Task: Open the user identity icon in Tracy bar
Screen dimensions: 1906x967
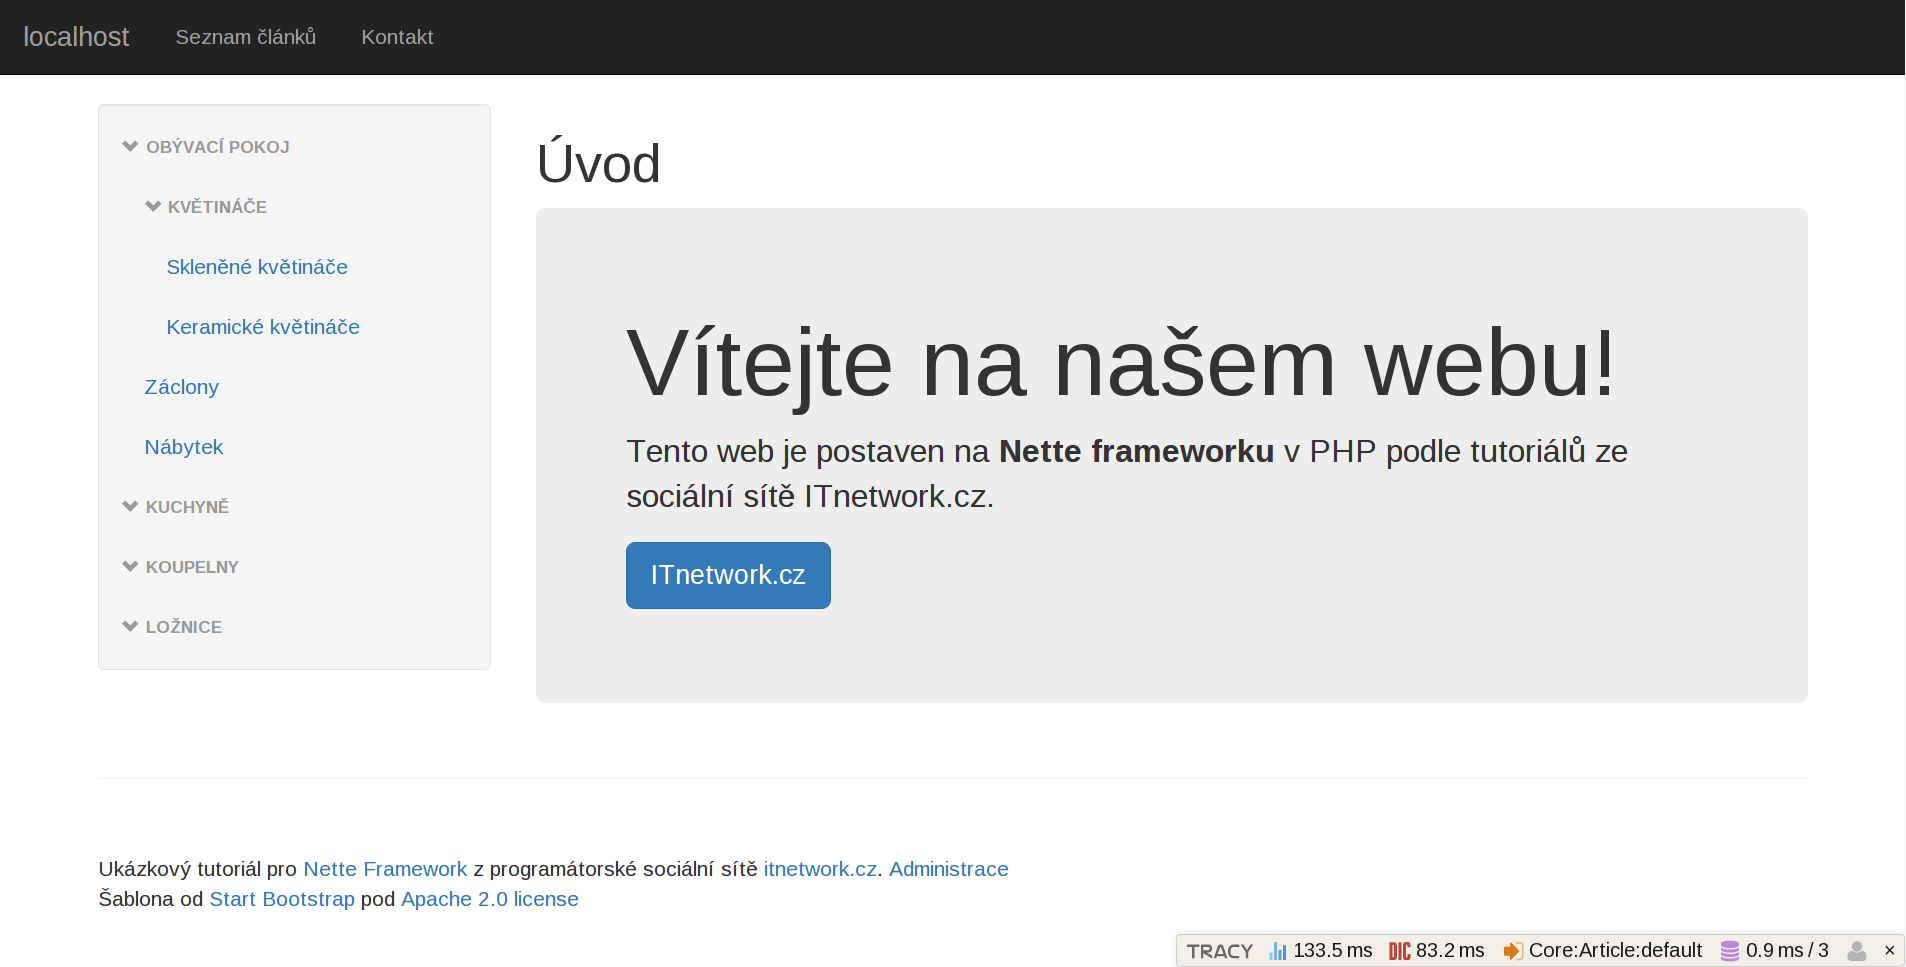Action: pyautogui.click(x=1857, y=951)
